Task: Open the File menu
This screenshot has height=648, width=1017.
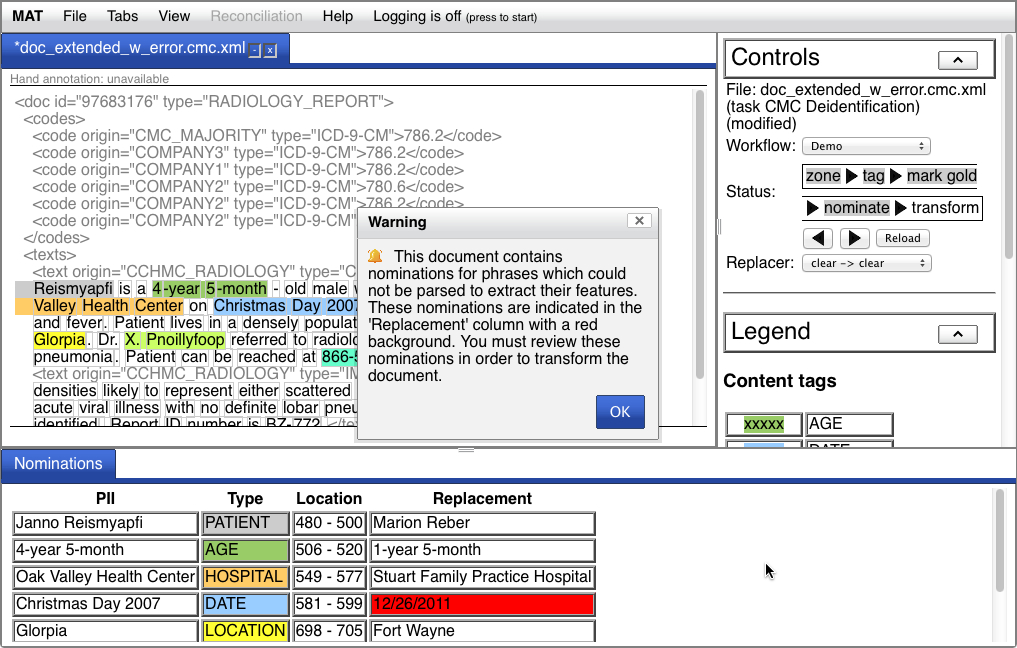Action: click(74, 16)
